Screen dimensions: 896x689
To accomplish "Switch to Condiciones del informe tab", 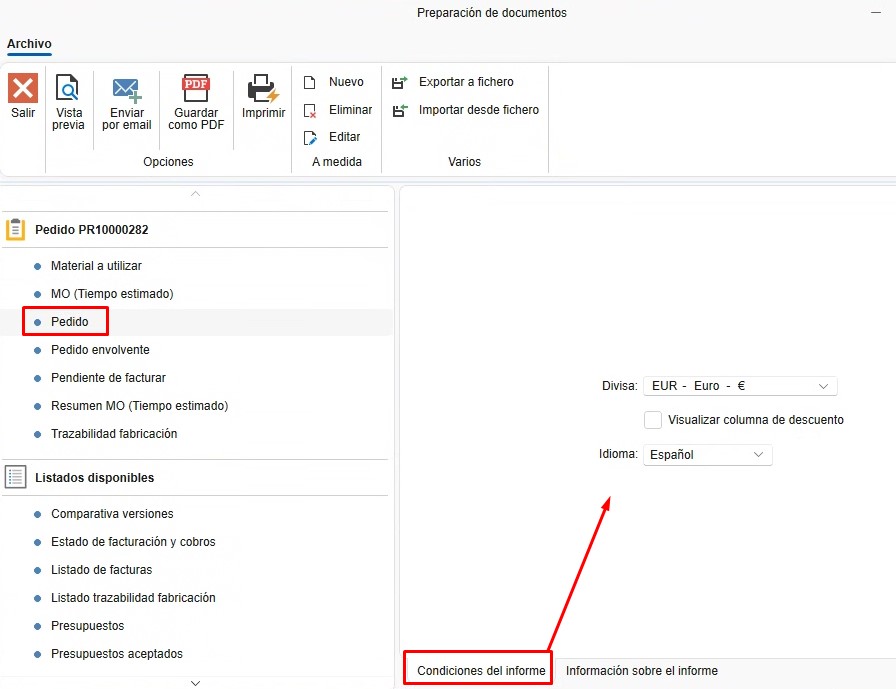I will click(x=481, y=670).
